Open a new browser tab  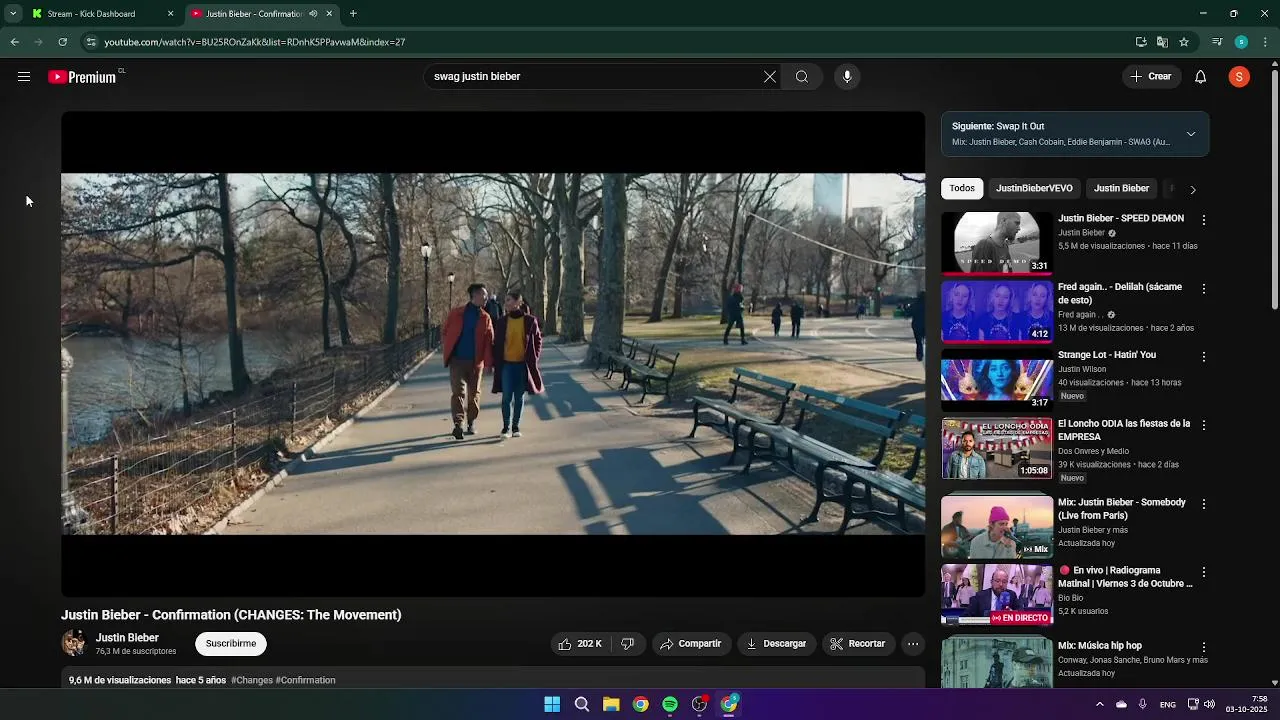point(353,14)
